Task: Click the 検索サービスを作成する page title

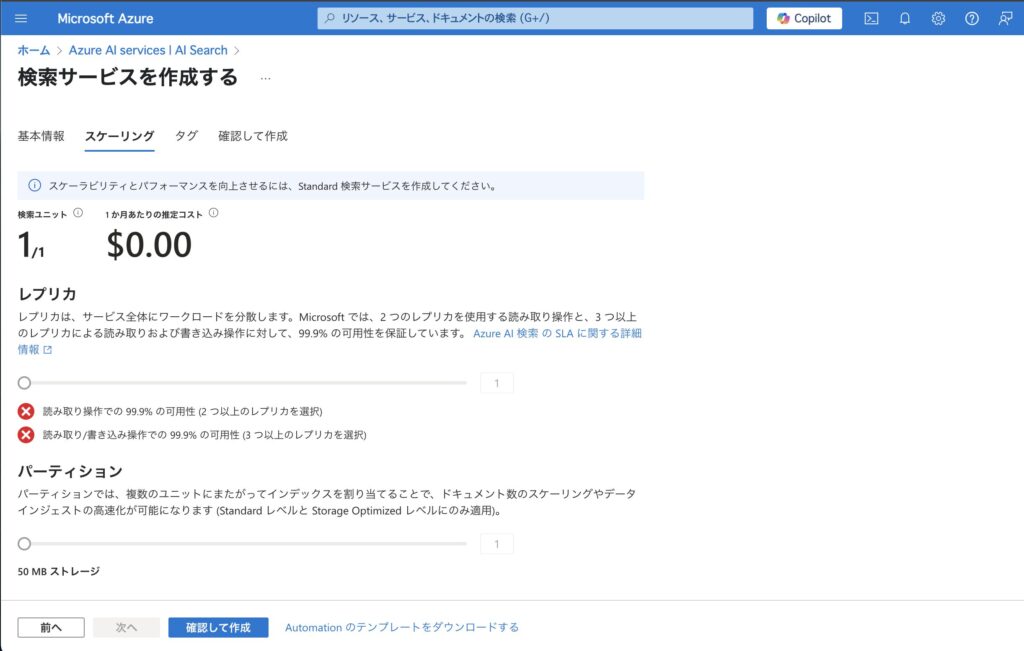Action: tap(128, 78)
